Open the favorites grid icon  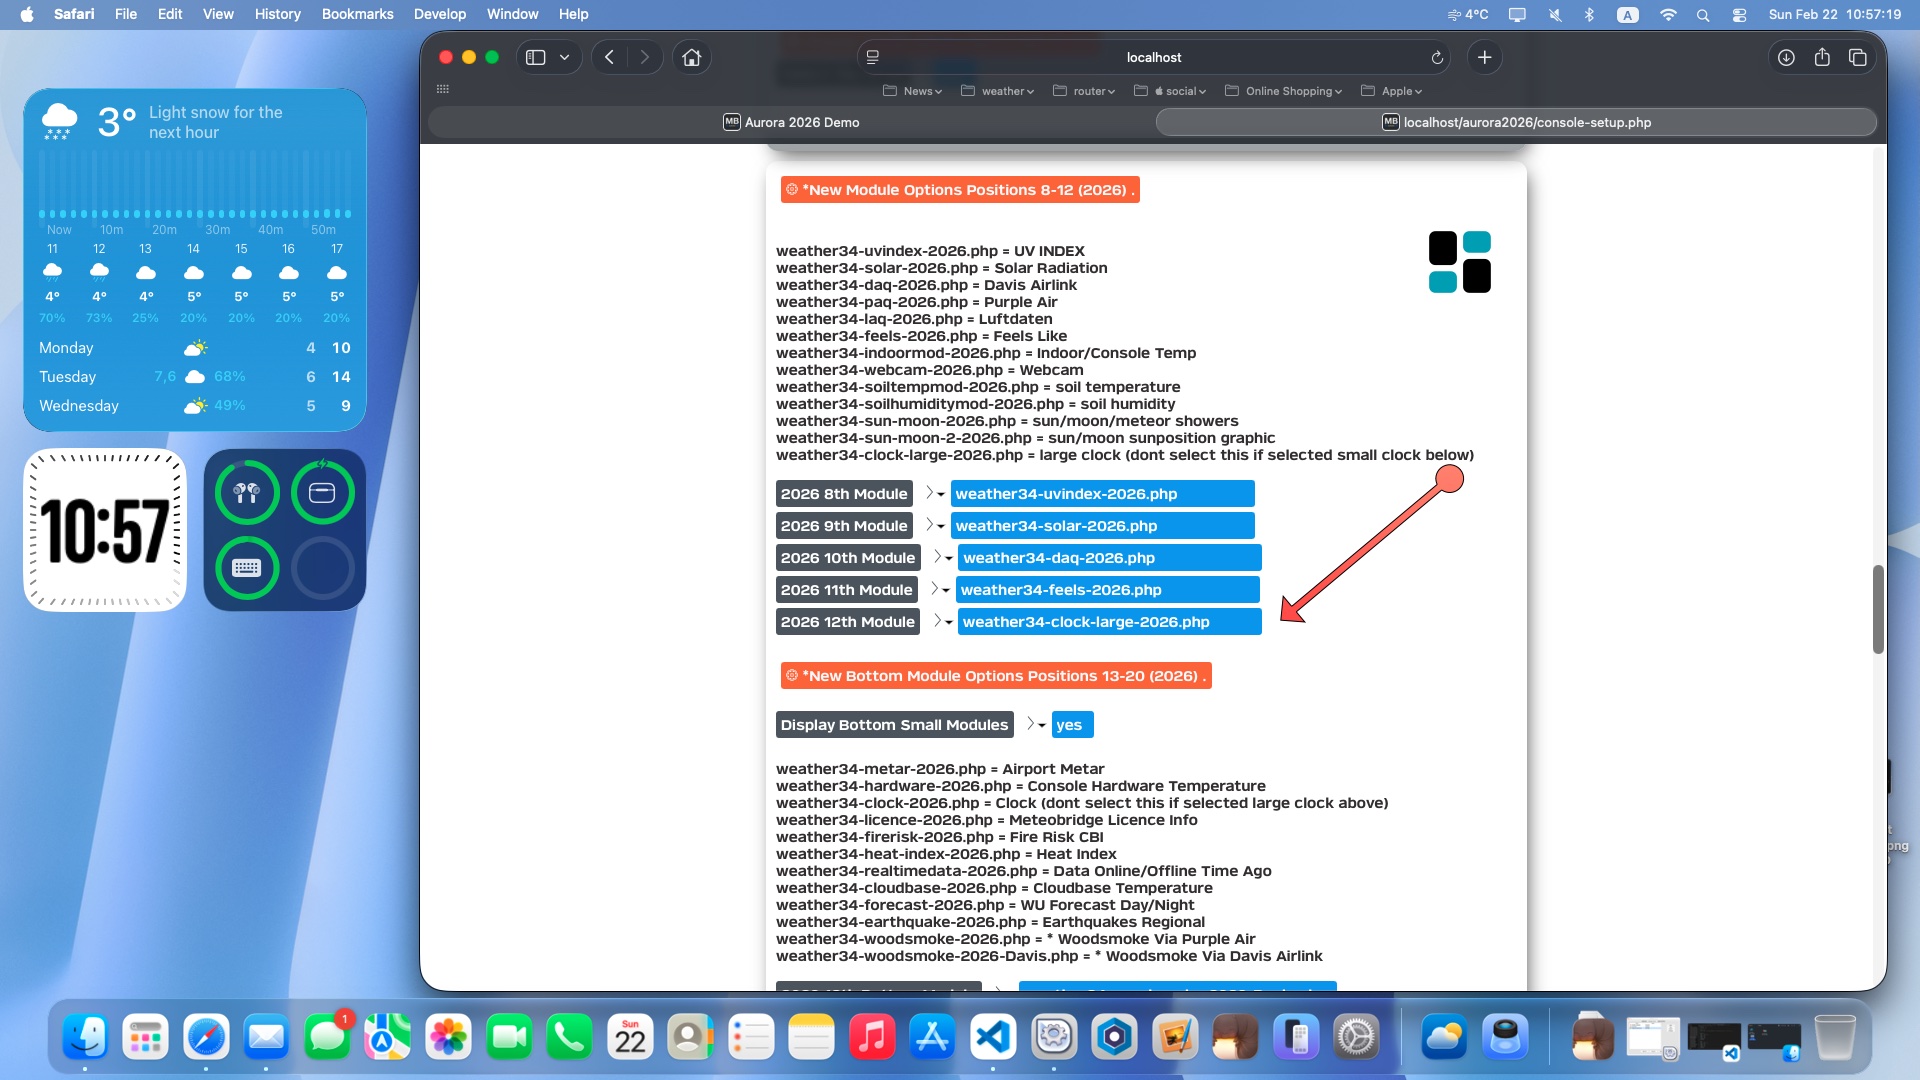[443, 90]
